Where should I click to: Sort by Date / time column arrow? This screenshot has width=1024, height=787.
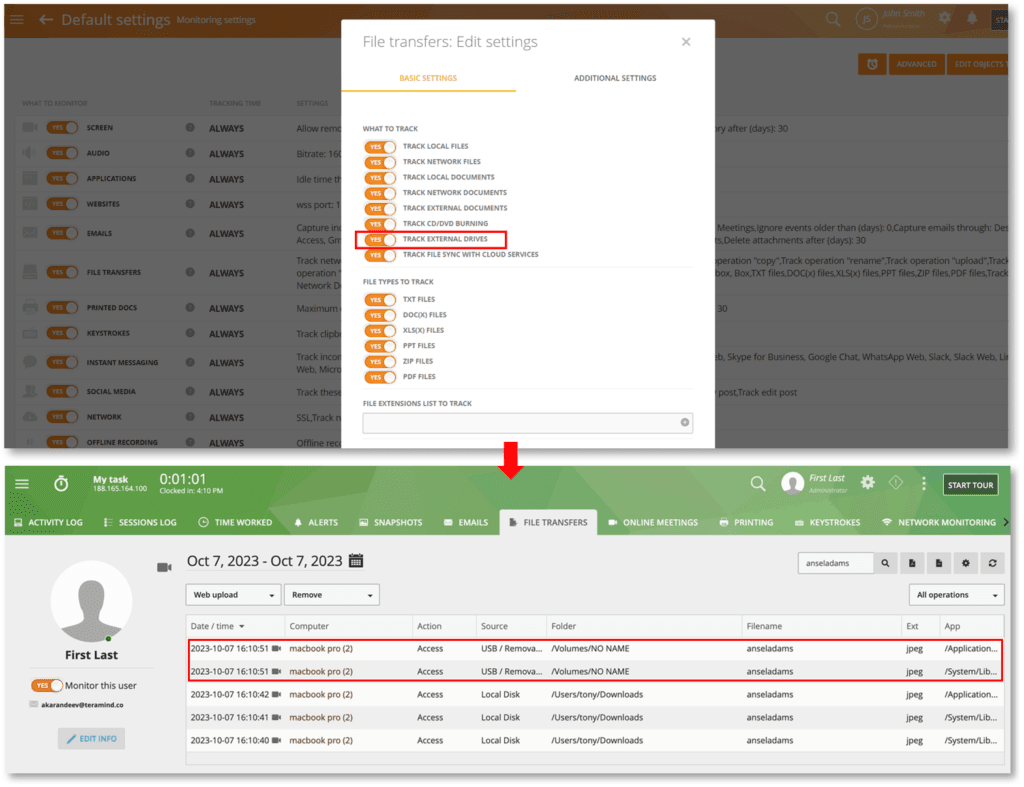point(242,626)
